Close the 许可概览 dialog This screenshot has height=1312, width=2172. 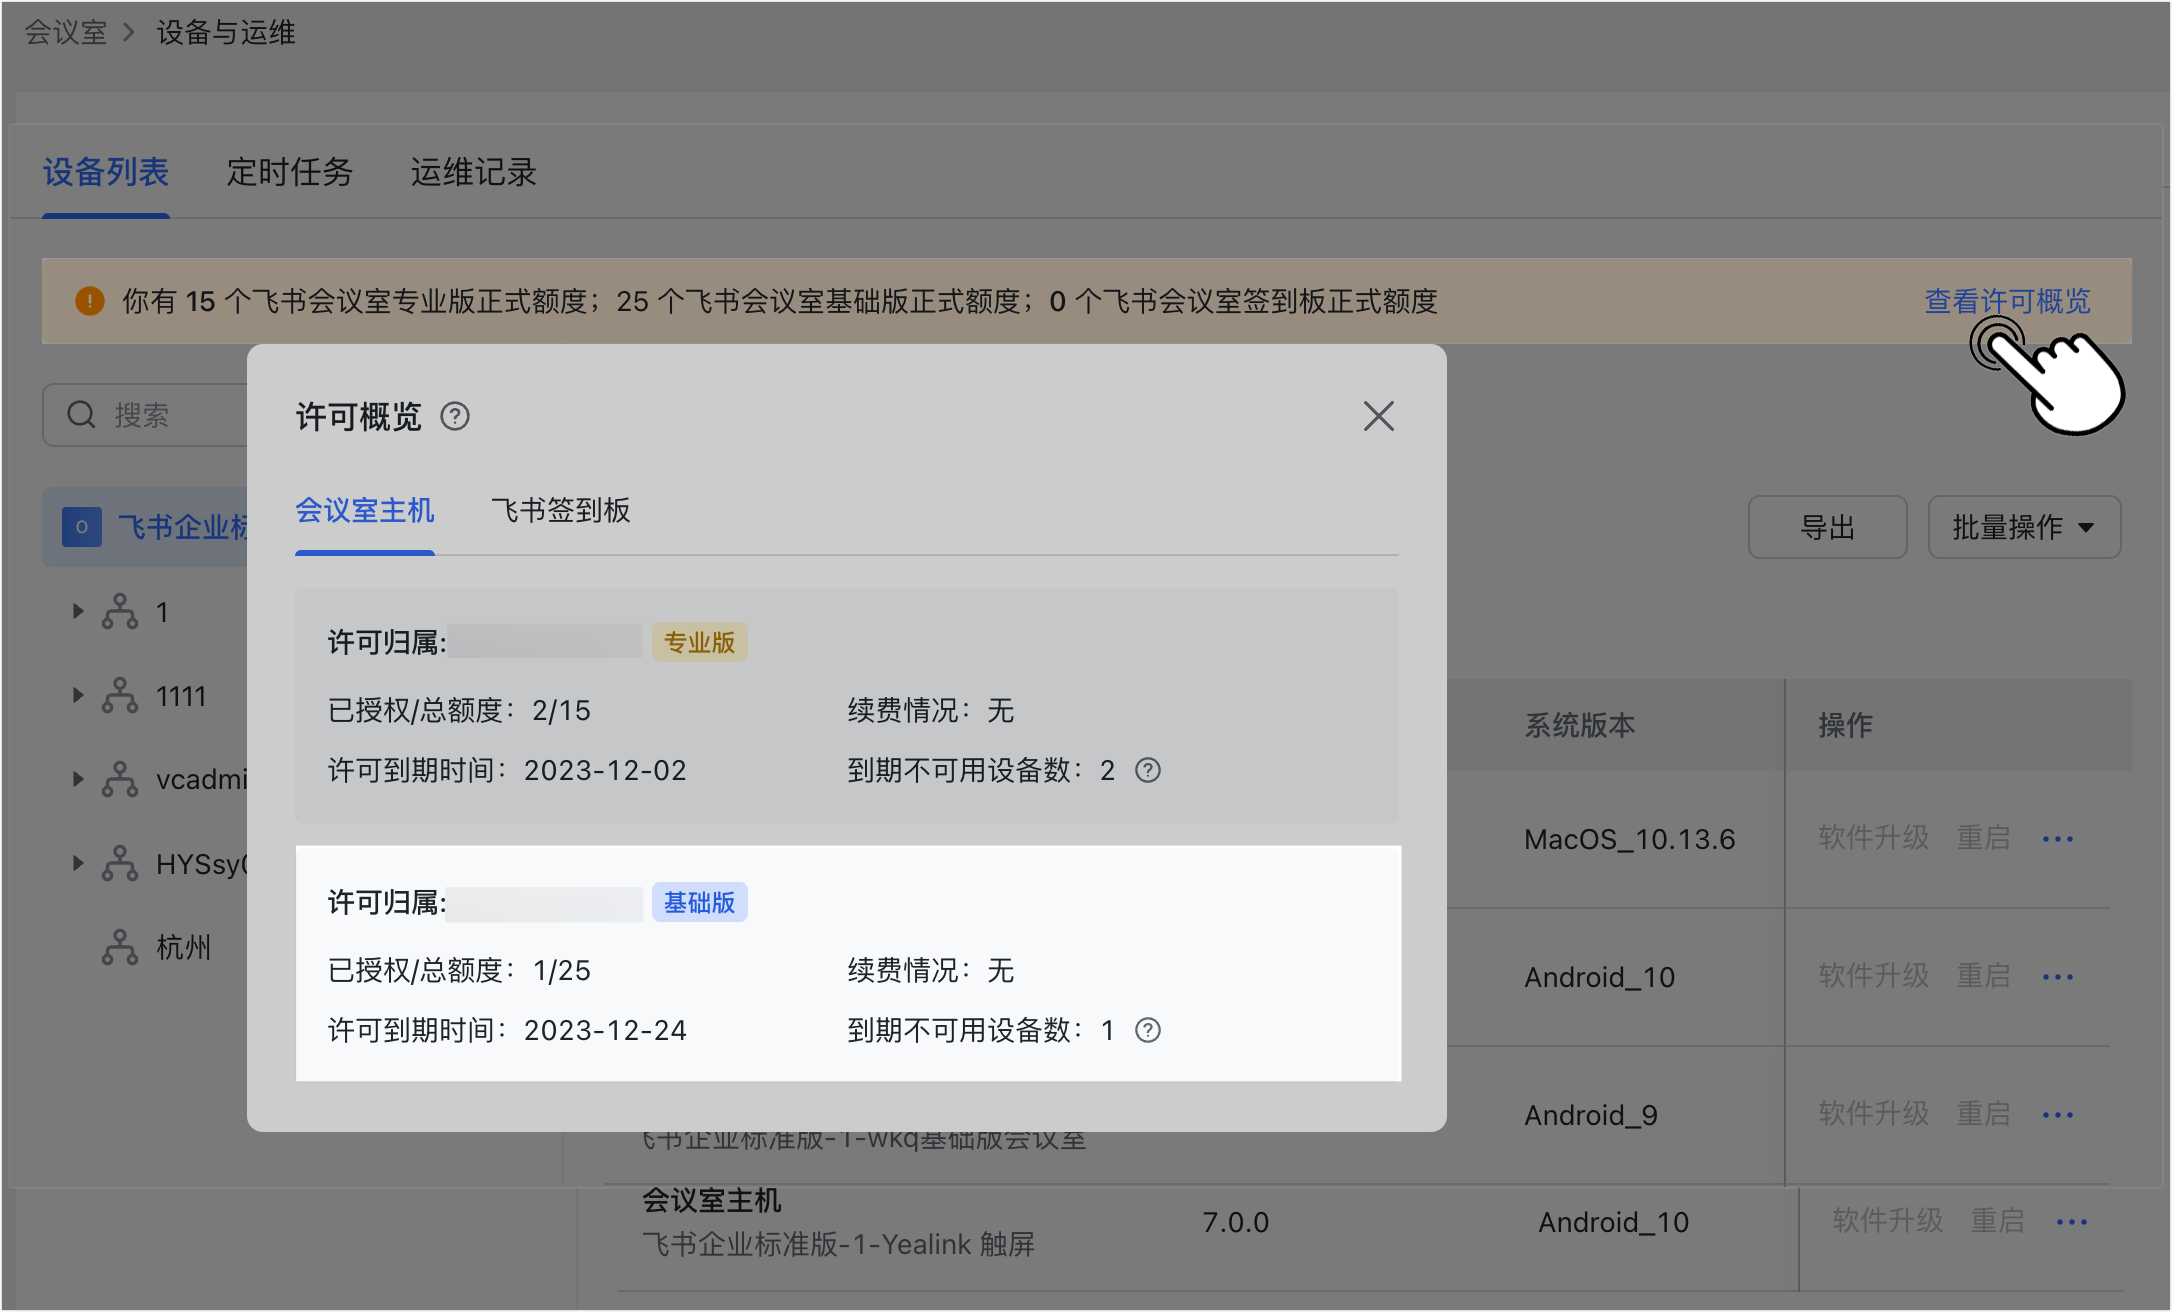pos(1378,416)
